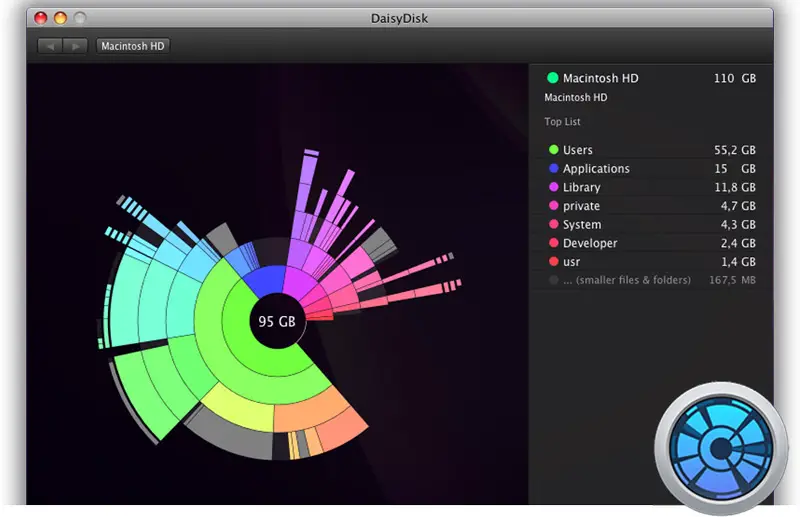Image resolution: width=800 pixels, height=517 pixels.
Task: Click the 110 GB disk size text
Action: pyautogui.click(x=735, y=78)
